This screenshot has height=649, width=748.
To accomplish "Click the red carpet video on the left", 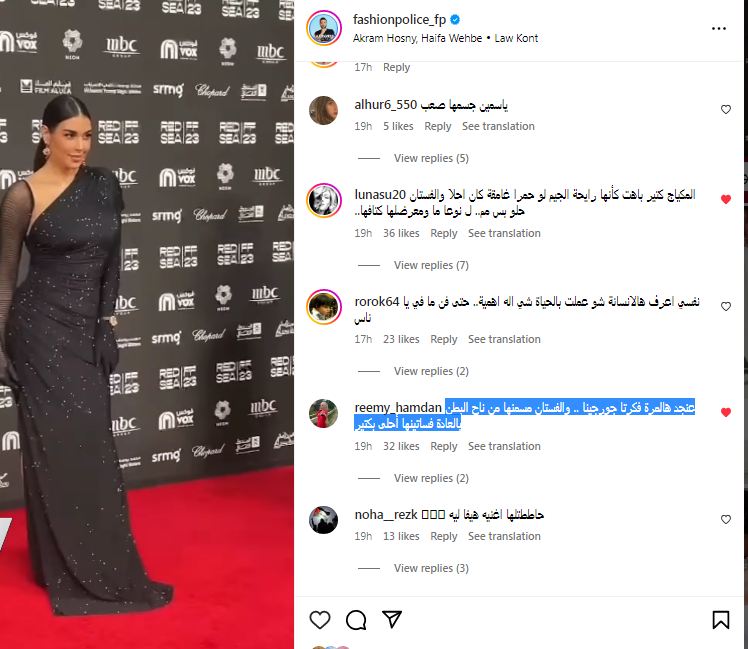I will (x=147, y=324).
